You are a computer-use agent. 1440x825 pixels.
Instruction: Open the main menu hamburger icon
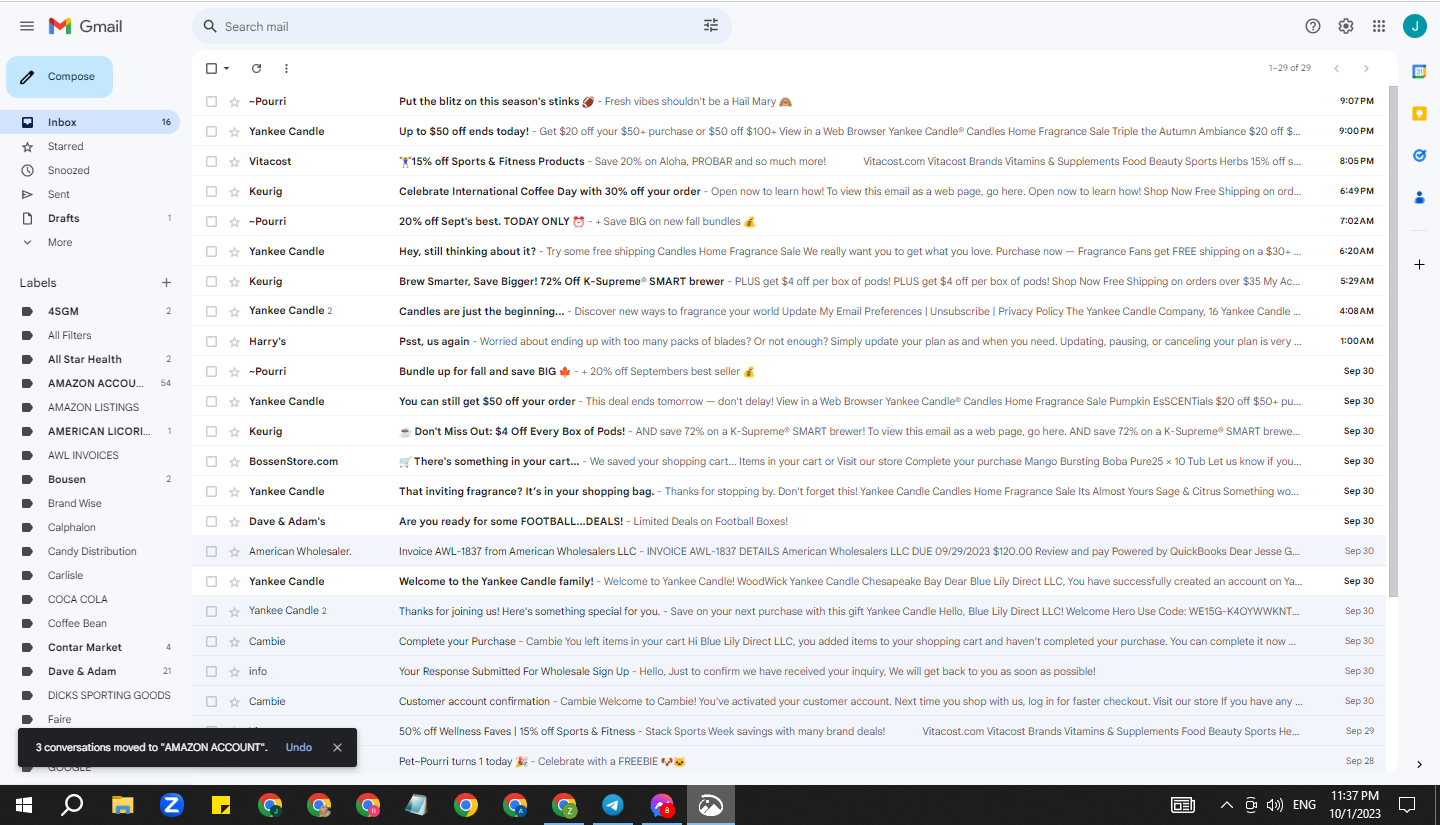pyautogui.click(x=27, y=26)
